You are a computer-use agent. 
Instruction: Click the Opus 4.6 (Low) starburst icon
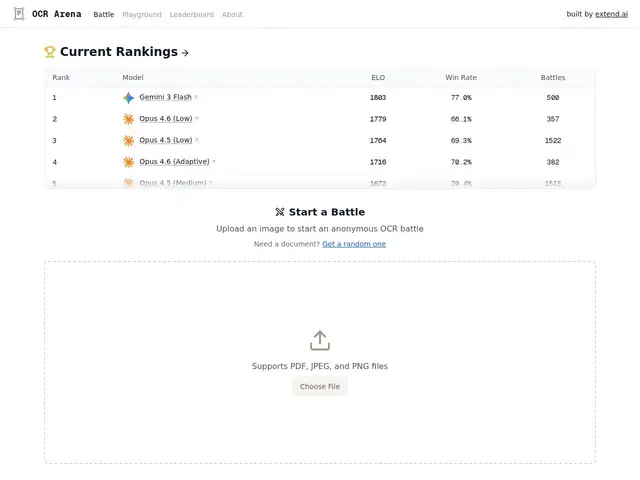tap(129, 119)
